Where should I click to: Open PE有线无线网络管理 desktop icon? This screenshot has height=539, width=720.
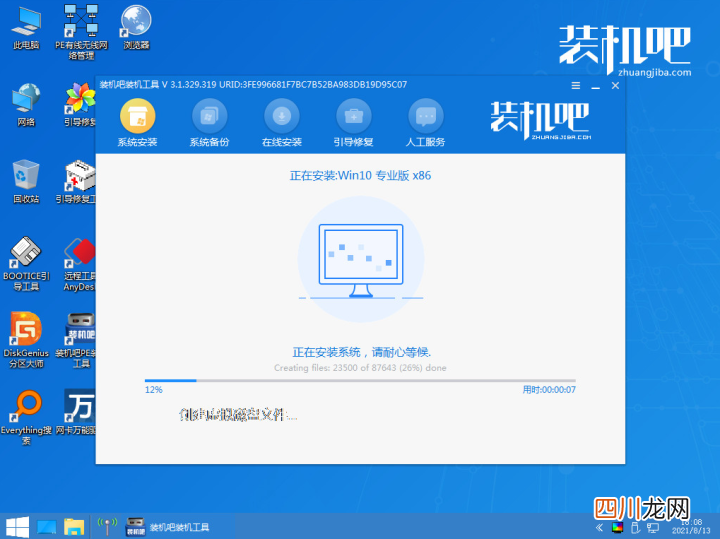(81, 32)
